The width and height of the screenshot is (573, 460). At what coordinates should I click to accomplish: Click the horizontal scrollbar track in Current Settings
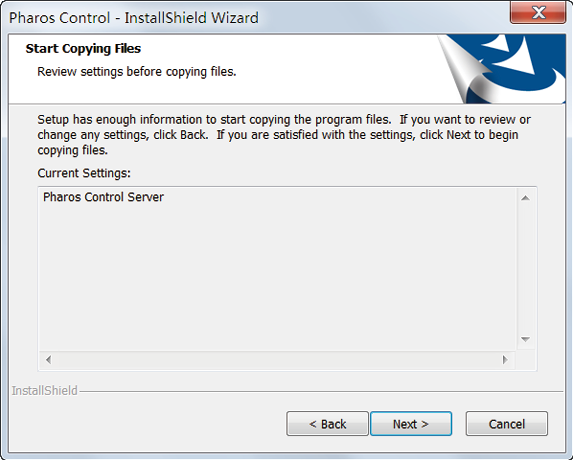277,360
